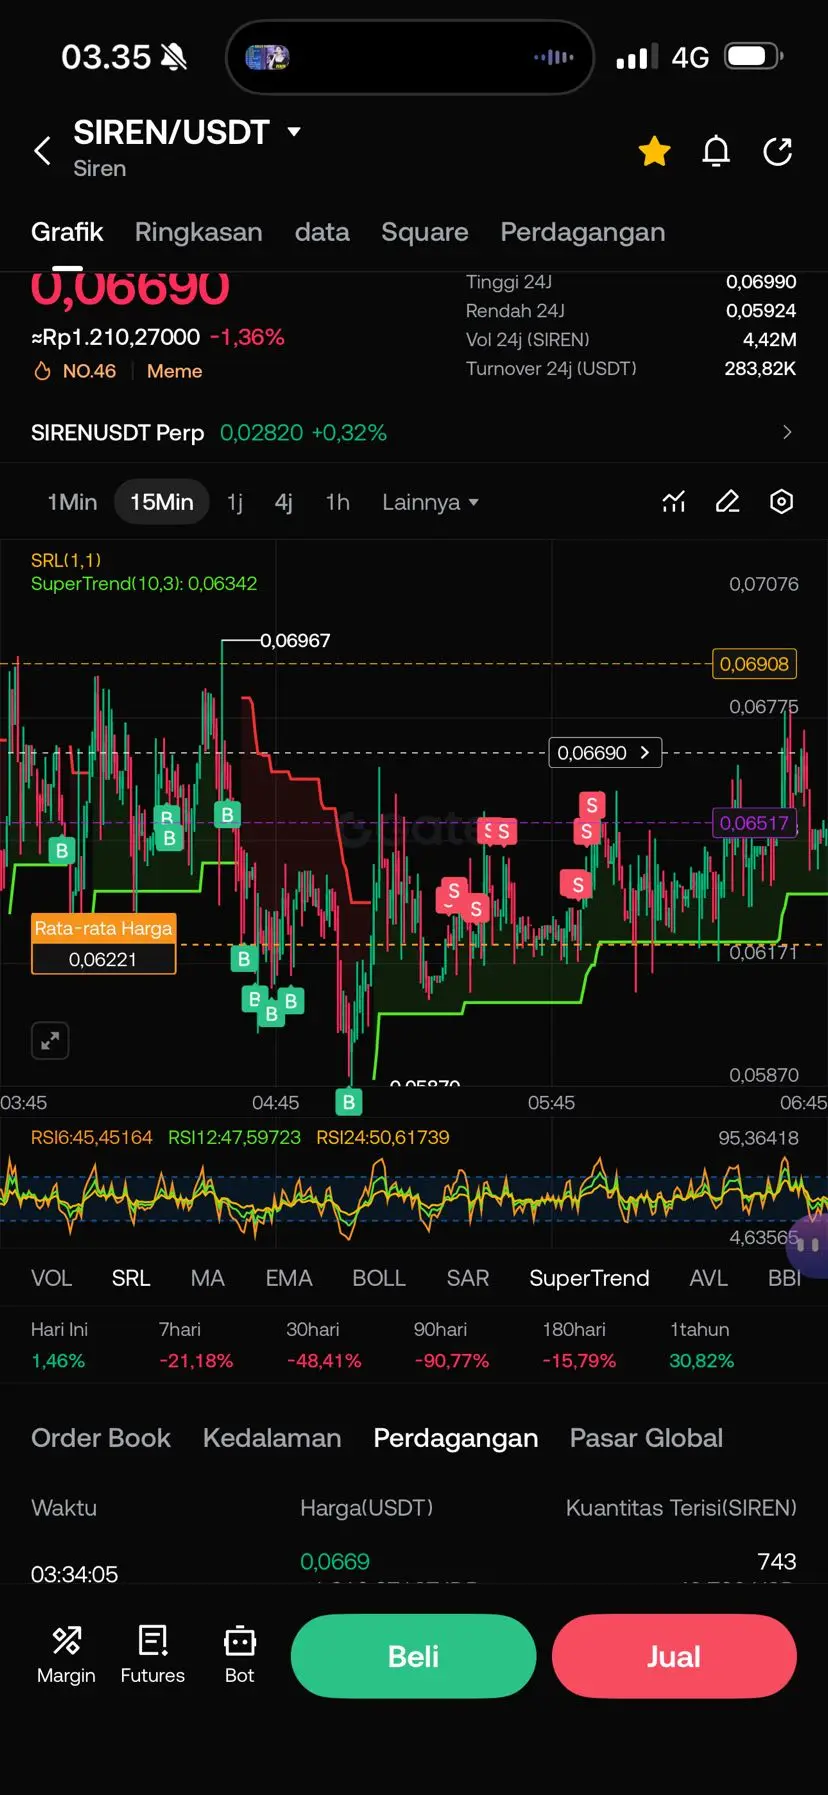Open price alert bell icon

coord(716,151)
